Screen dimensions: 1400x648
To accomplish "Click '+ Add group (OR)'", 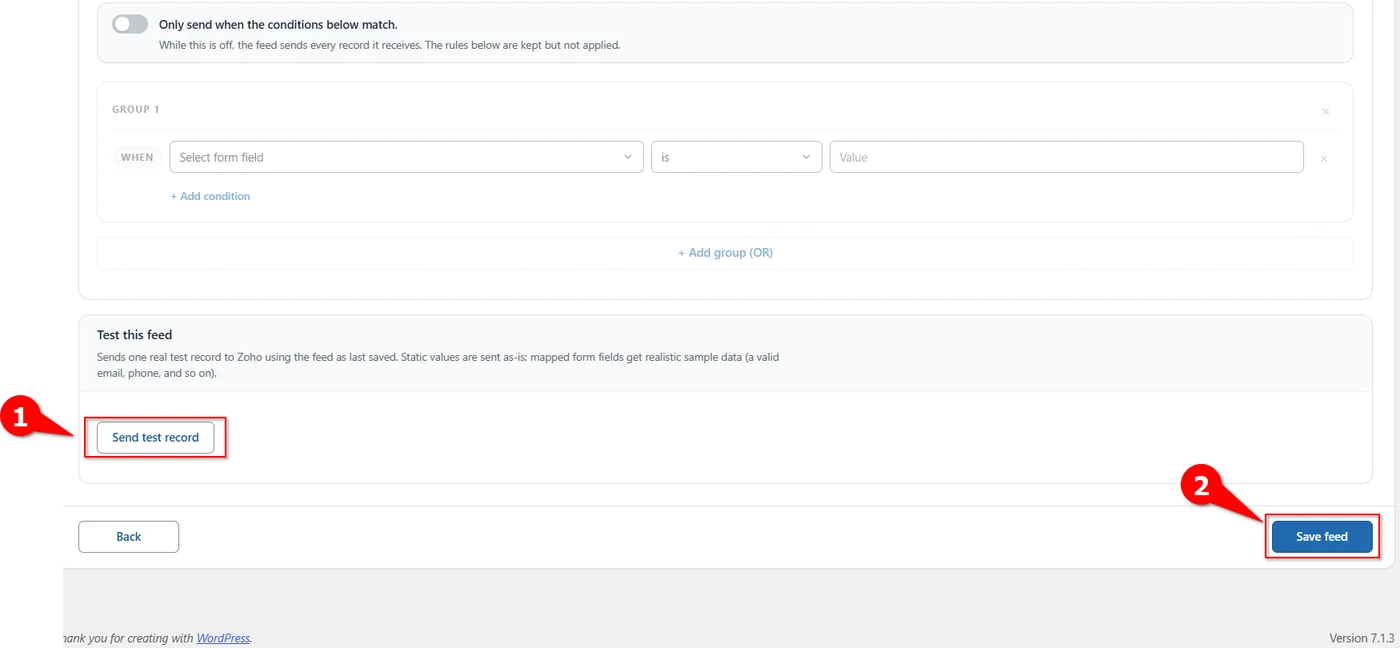I will click(x=725, y=253).
